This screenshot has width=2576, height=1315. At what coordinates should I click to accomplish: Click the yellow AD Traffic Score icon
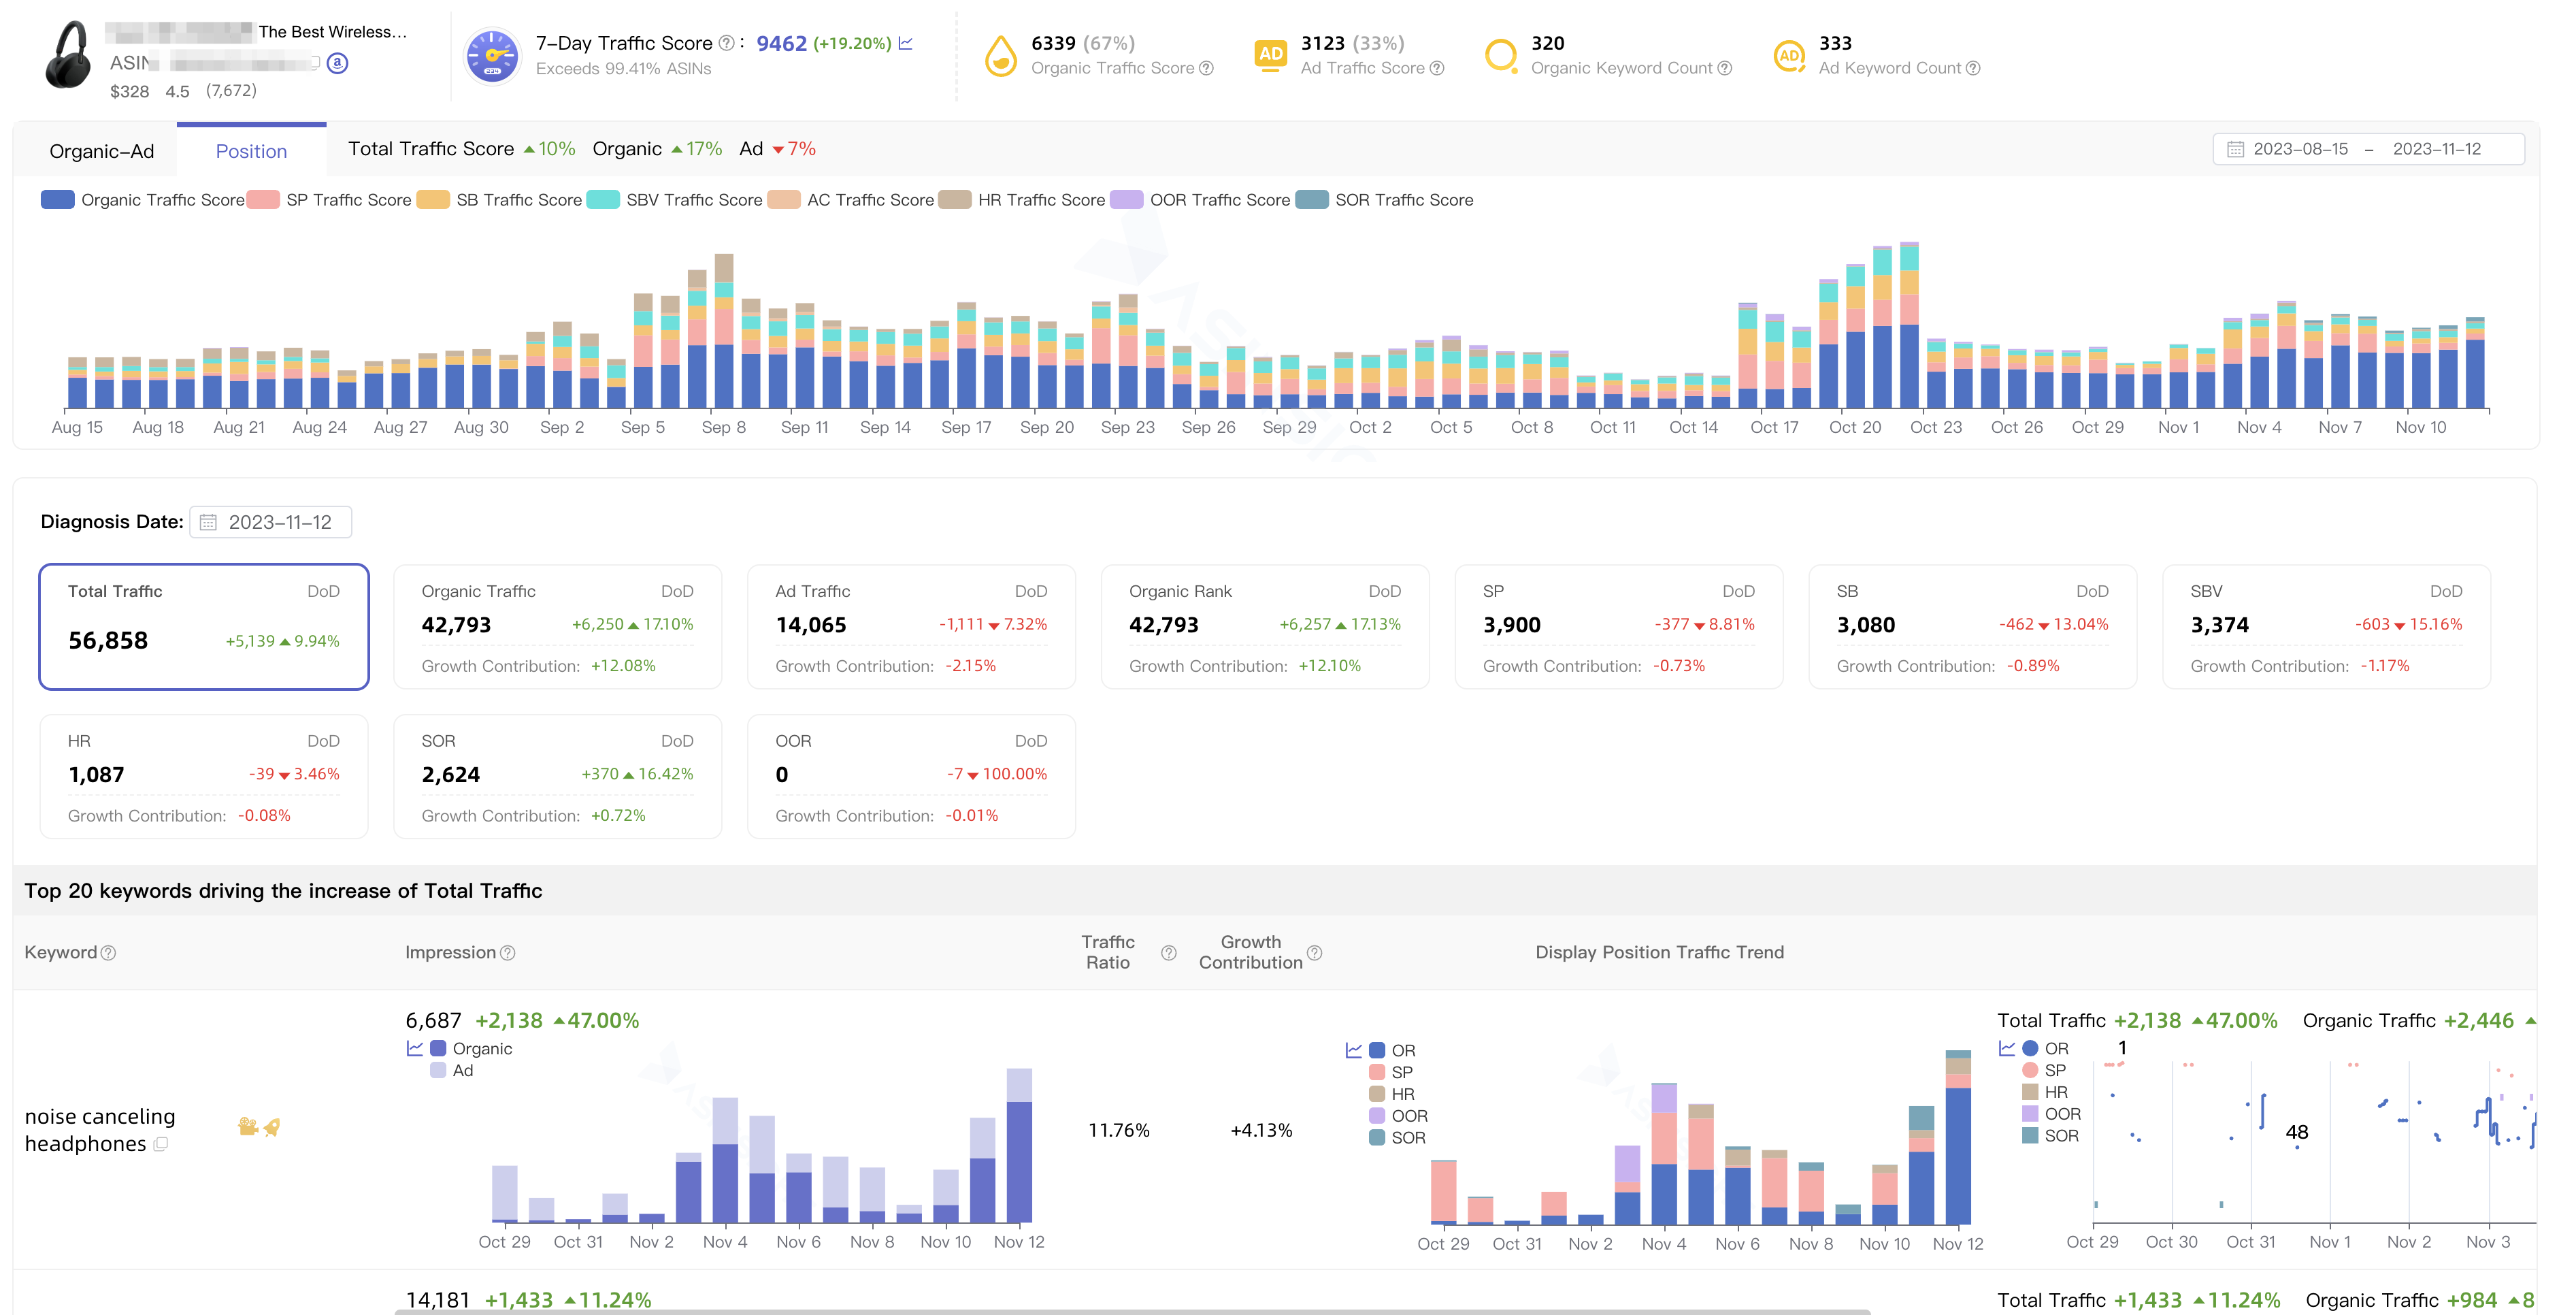[1270, 55]
